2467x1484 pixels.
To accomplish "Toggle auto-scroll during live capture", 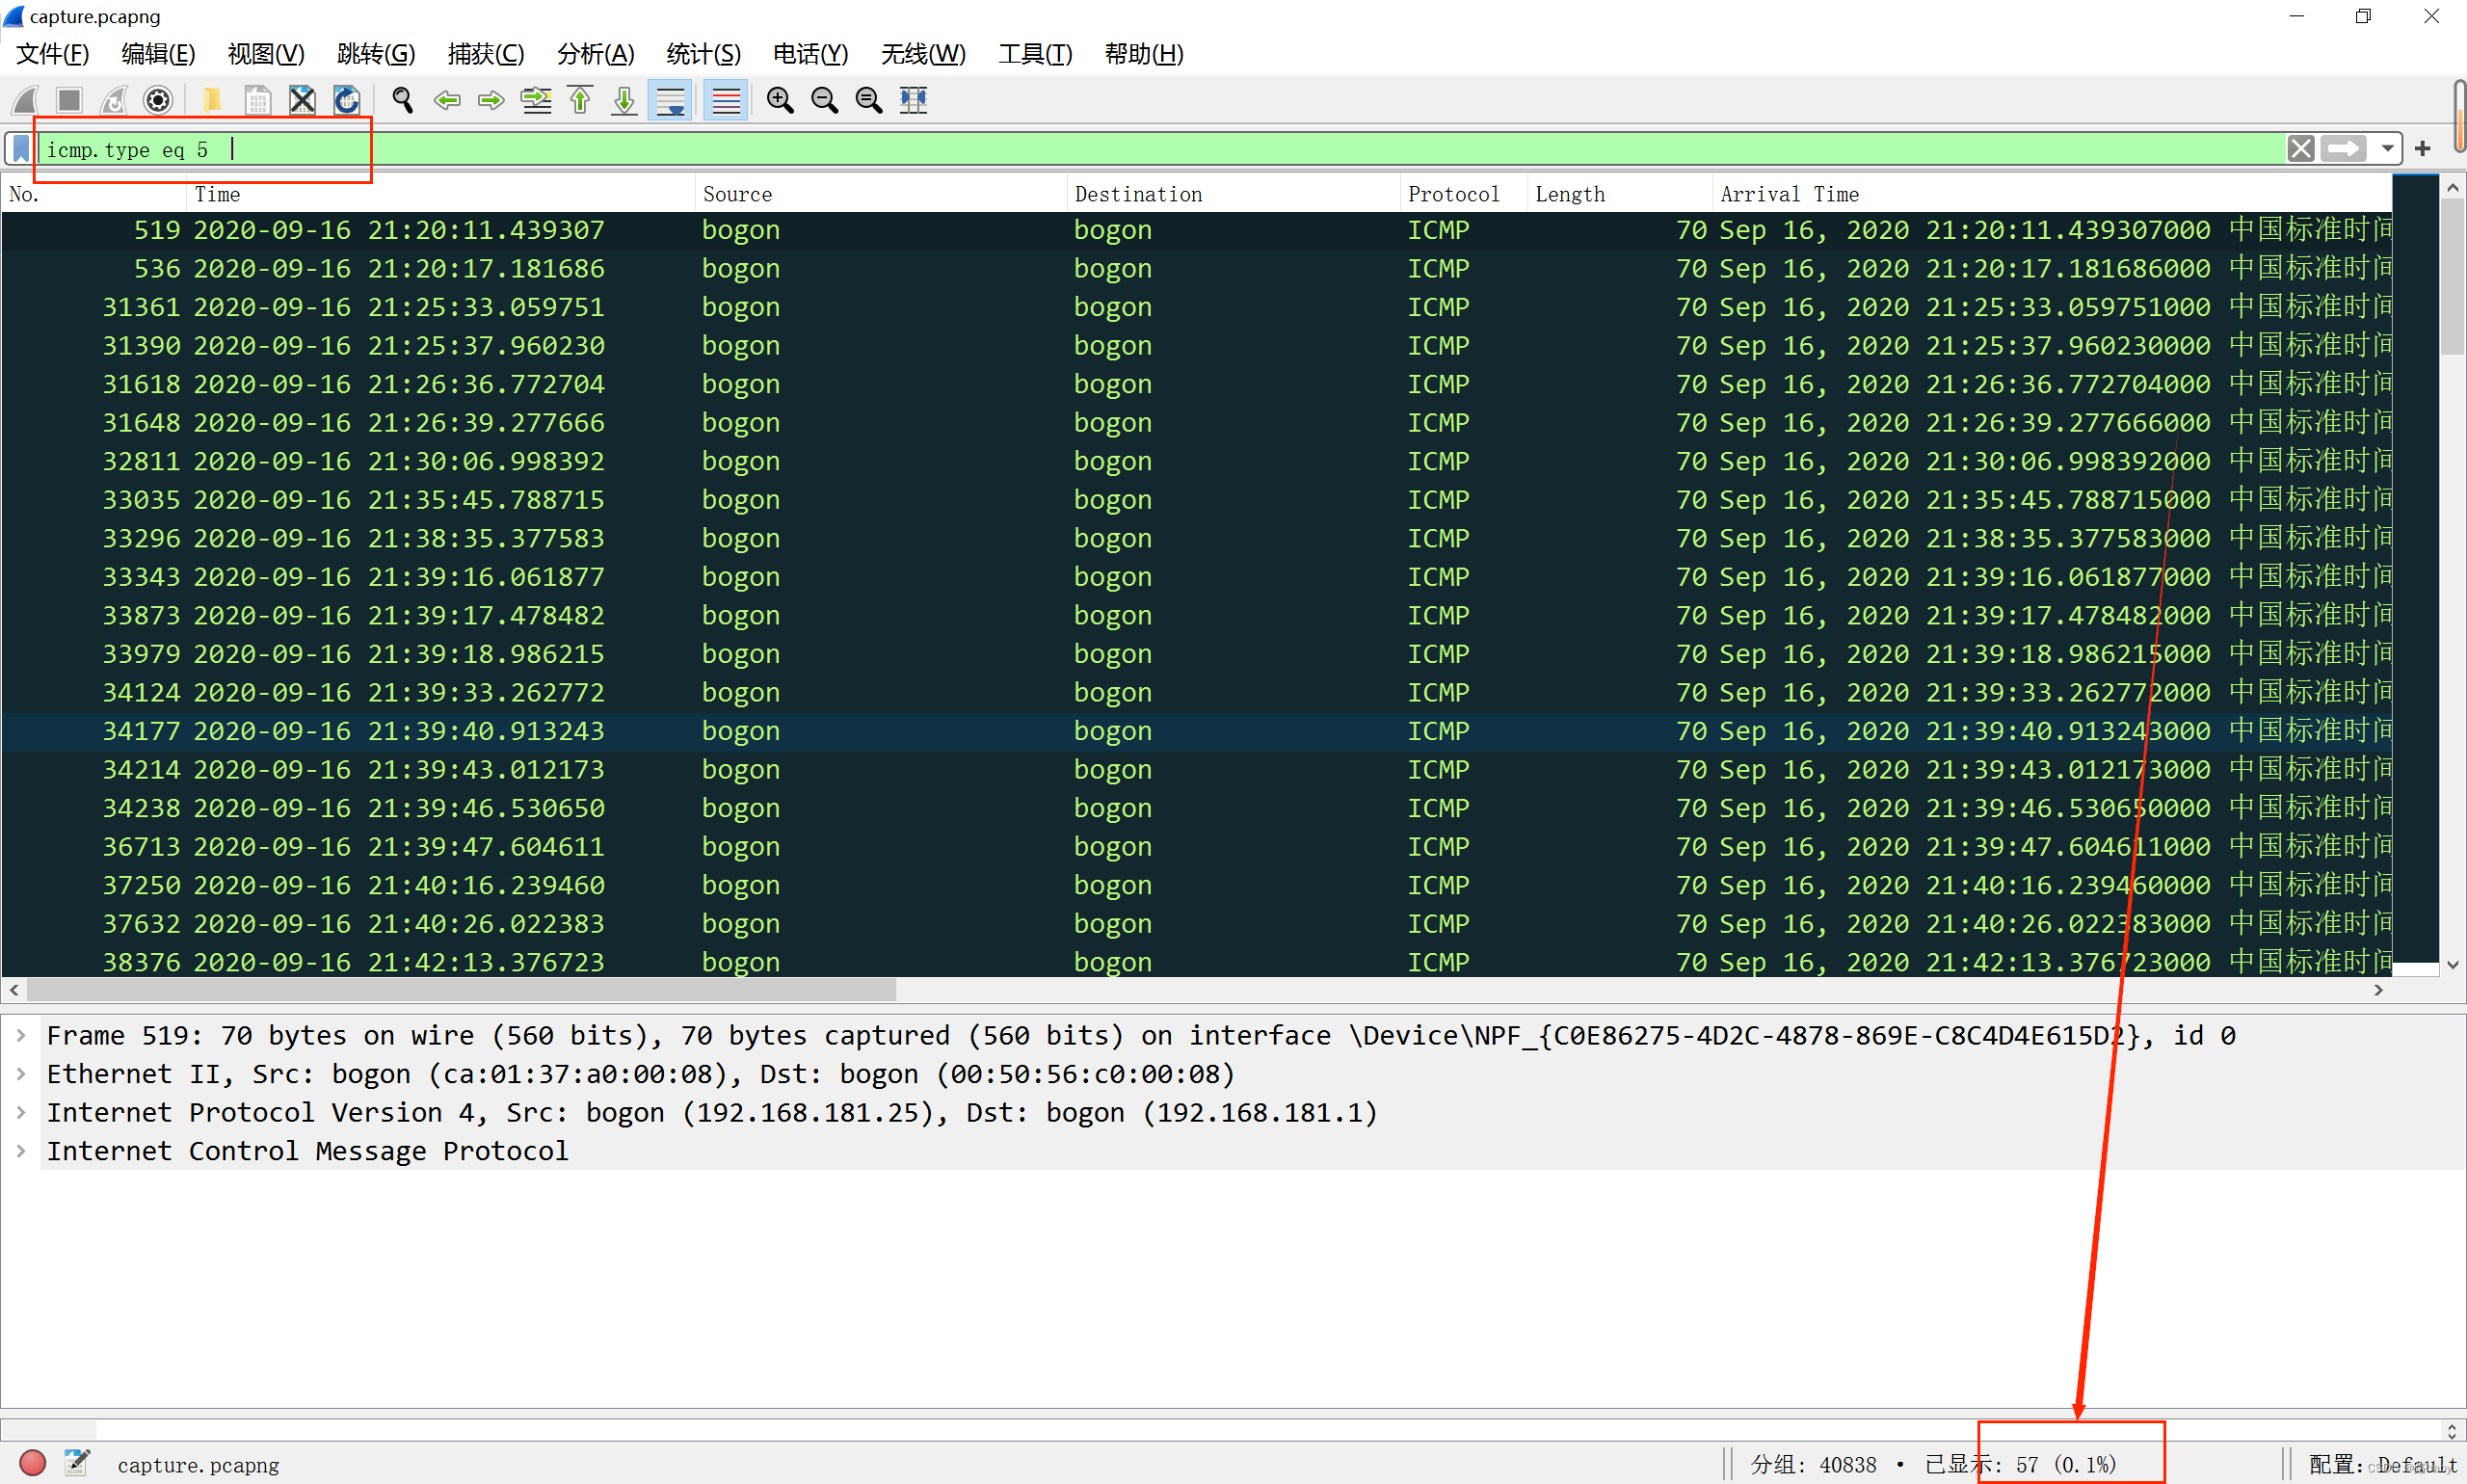I will (670, 100).
